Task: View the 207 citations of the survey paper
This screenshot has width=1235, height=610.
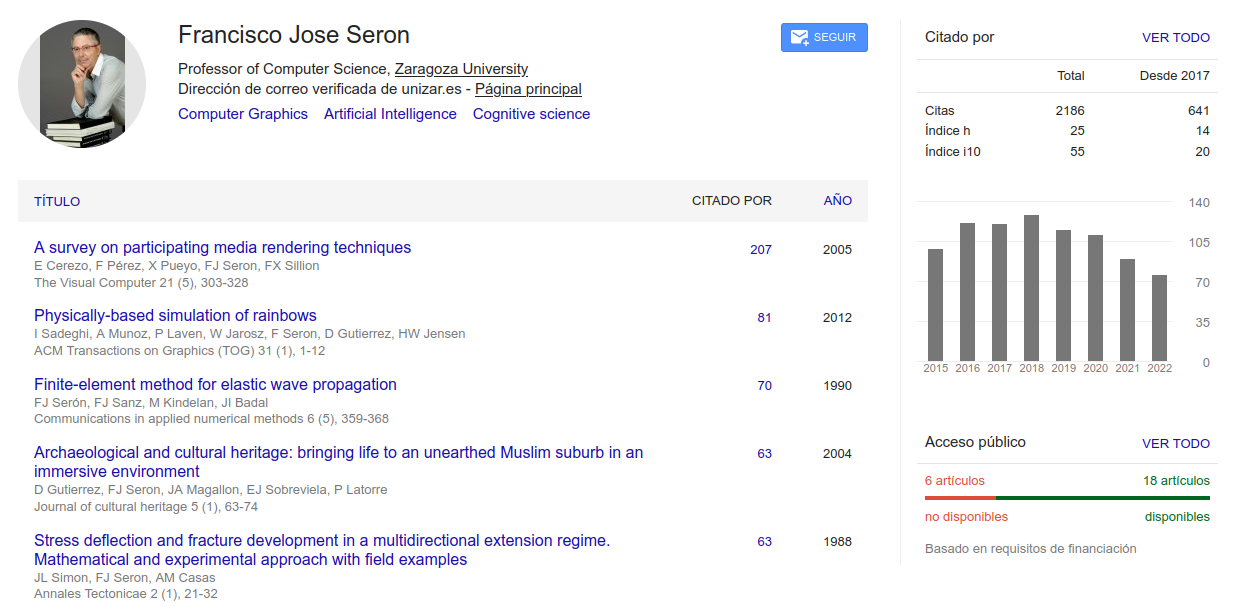Action: click(761, 249)
